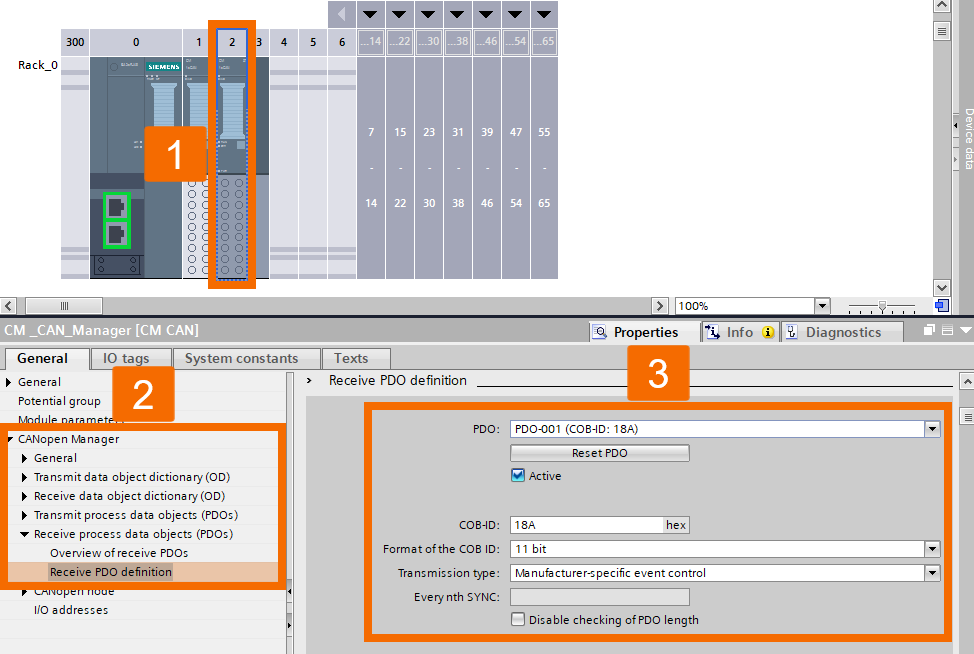The width and height of the screenshot is (974, 654).
Task: Click the list icon below properties scroll arrow
Action: [x=967, y=416]
